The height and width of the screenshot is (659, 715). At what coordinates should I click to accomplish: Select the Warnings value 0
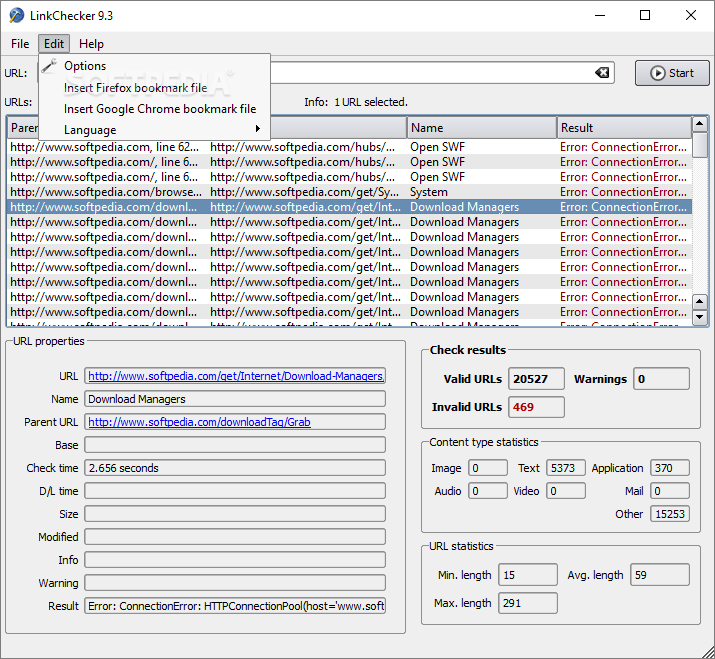[x=661, y=379]
